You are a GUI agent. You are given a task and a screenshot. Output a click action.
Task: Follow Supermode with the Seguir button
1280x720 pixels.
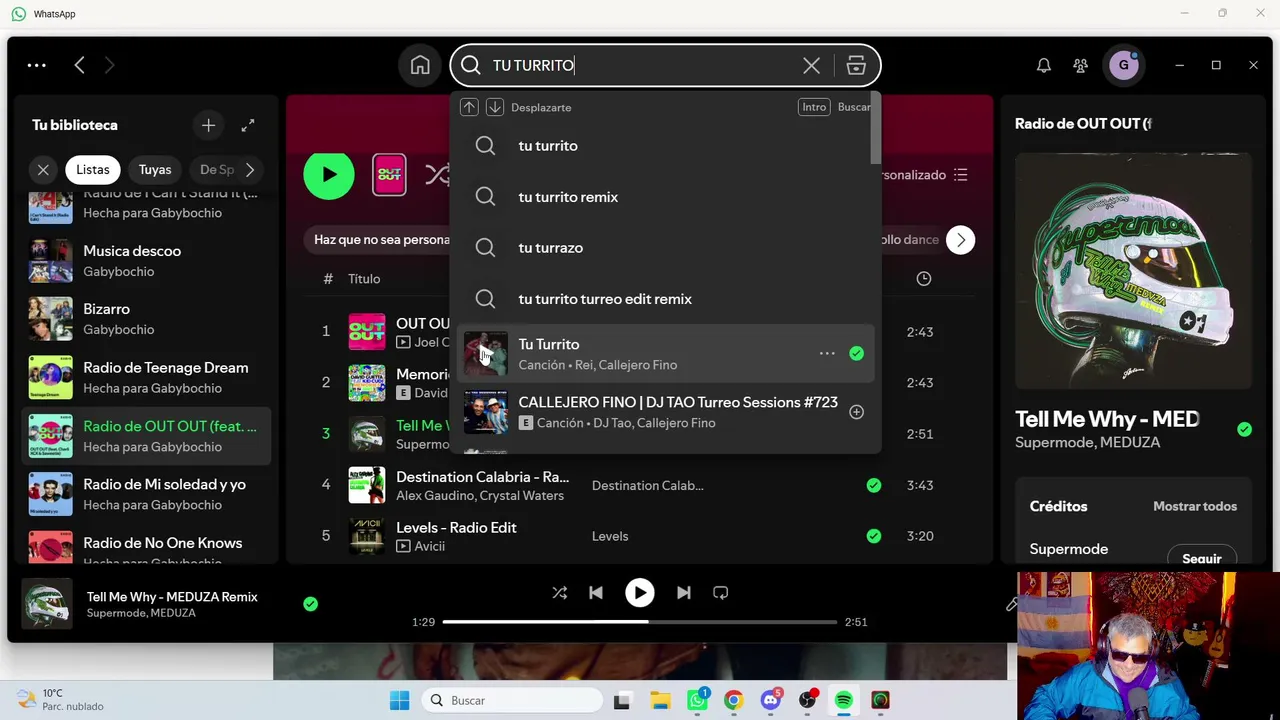(x=1202, y=557)
